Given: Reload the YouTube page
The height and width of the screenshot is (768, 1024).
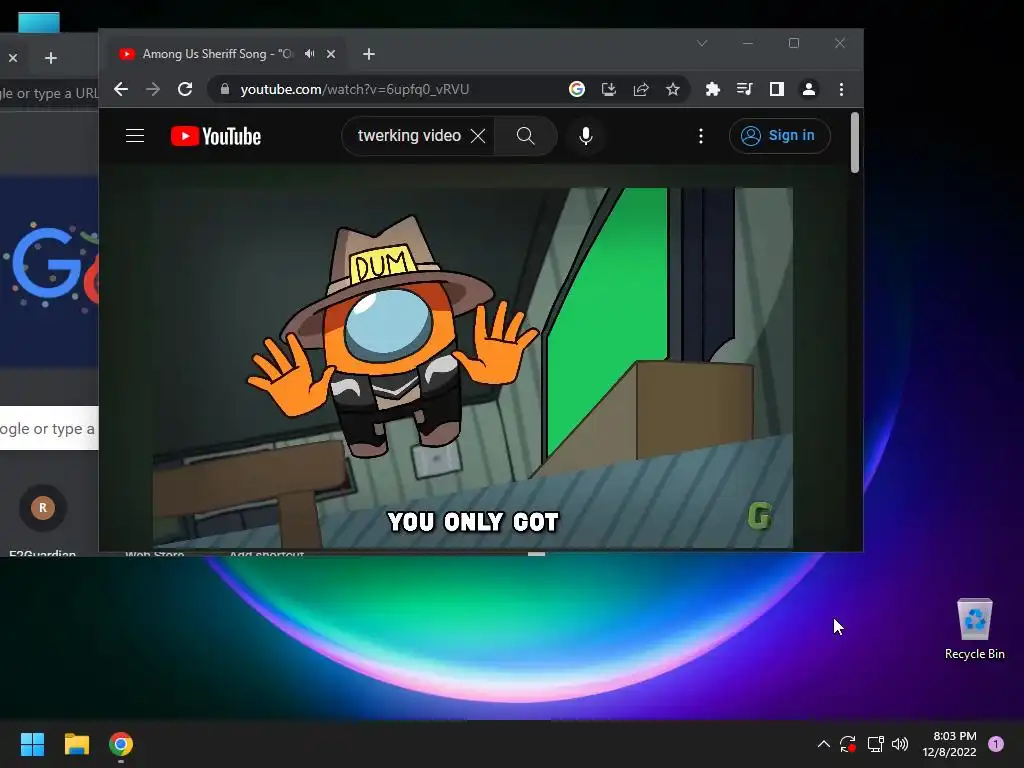Looking at the screenshot, I should tap(185, 89).
